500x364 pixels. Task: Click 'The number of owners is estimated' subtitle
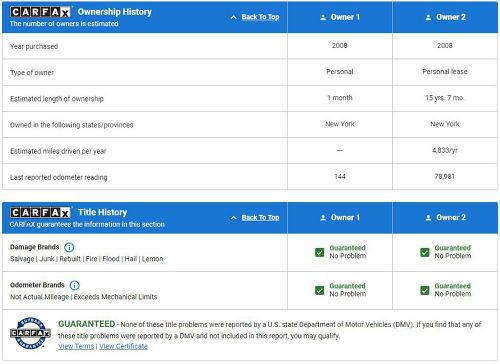point(64,24)
